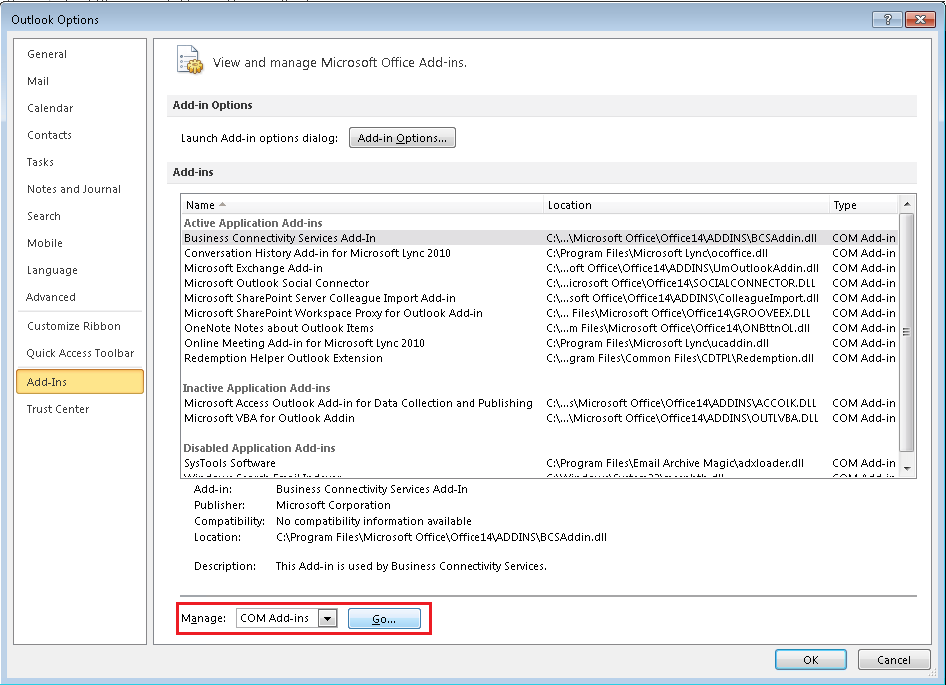Click the Redemption.dll location cell
The height and width of the screenshot is (685, 946).
[x=680, y=358]
